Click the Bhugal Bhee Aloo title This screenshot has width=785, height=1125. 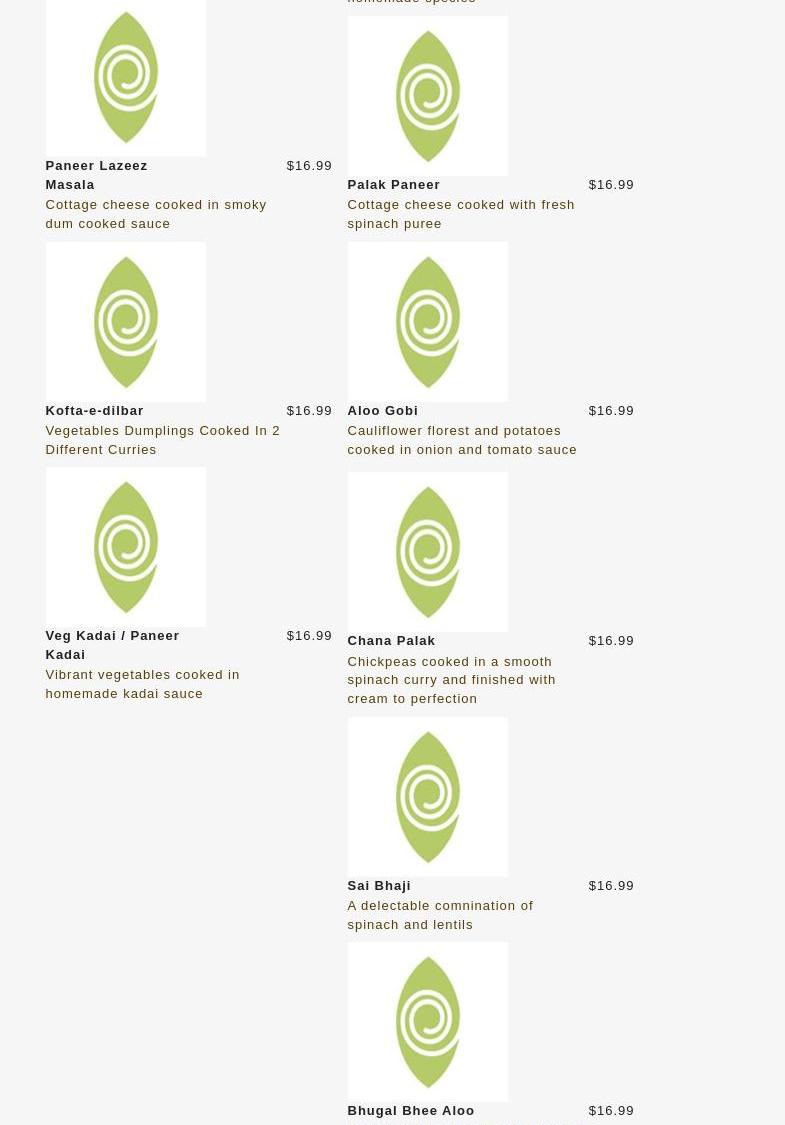[x=410, y=1111]
